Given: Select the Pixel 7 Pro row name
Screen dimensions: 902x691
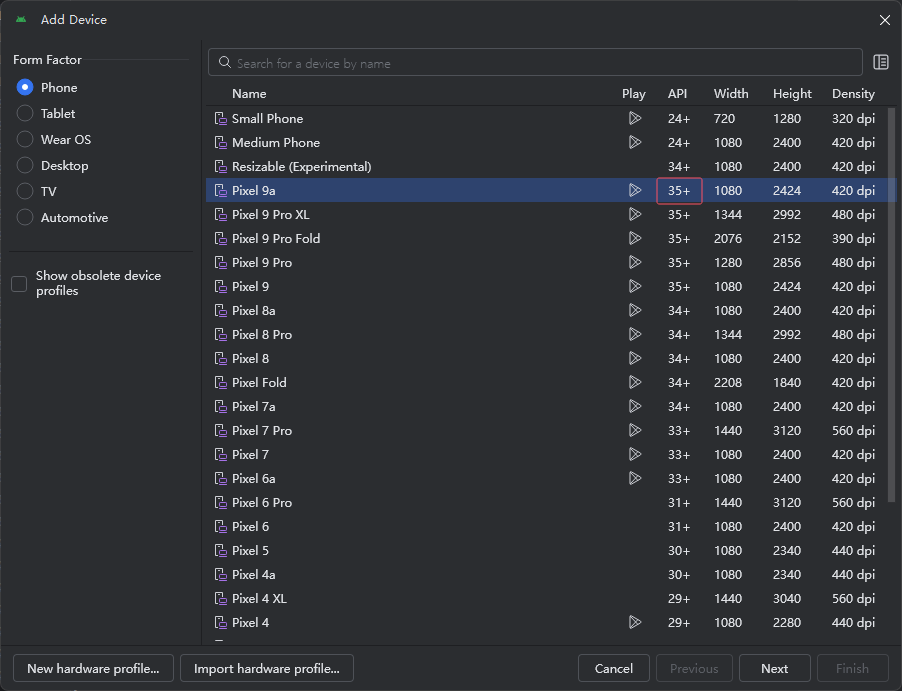Looking at the screenshot, I should point(262,430).
